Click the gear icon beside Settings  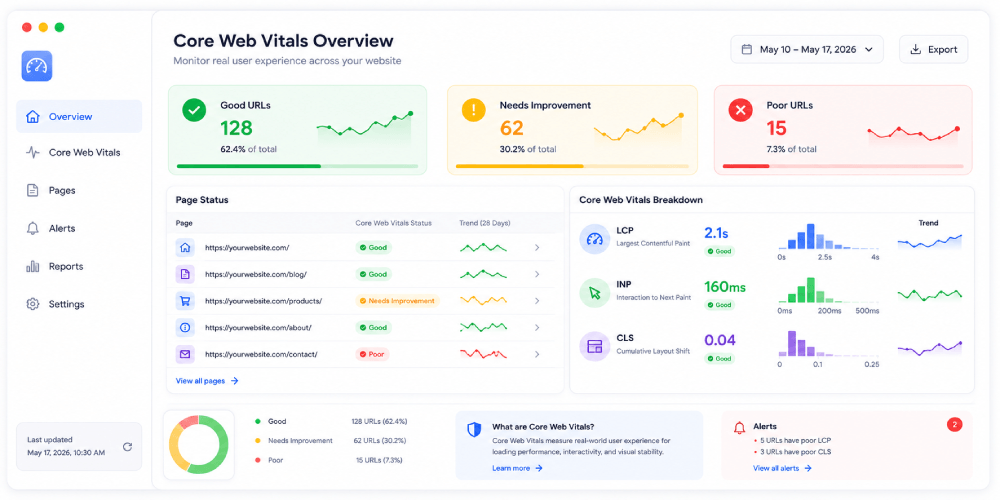[32, 304]
